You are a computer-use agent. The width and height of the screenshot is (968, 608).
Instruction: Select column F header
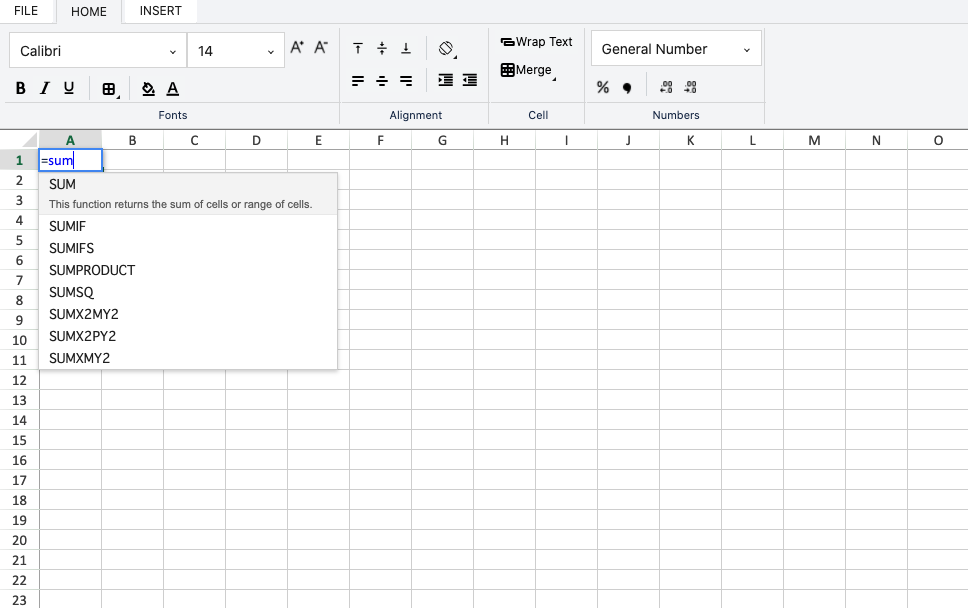pos(380,140)
